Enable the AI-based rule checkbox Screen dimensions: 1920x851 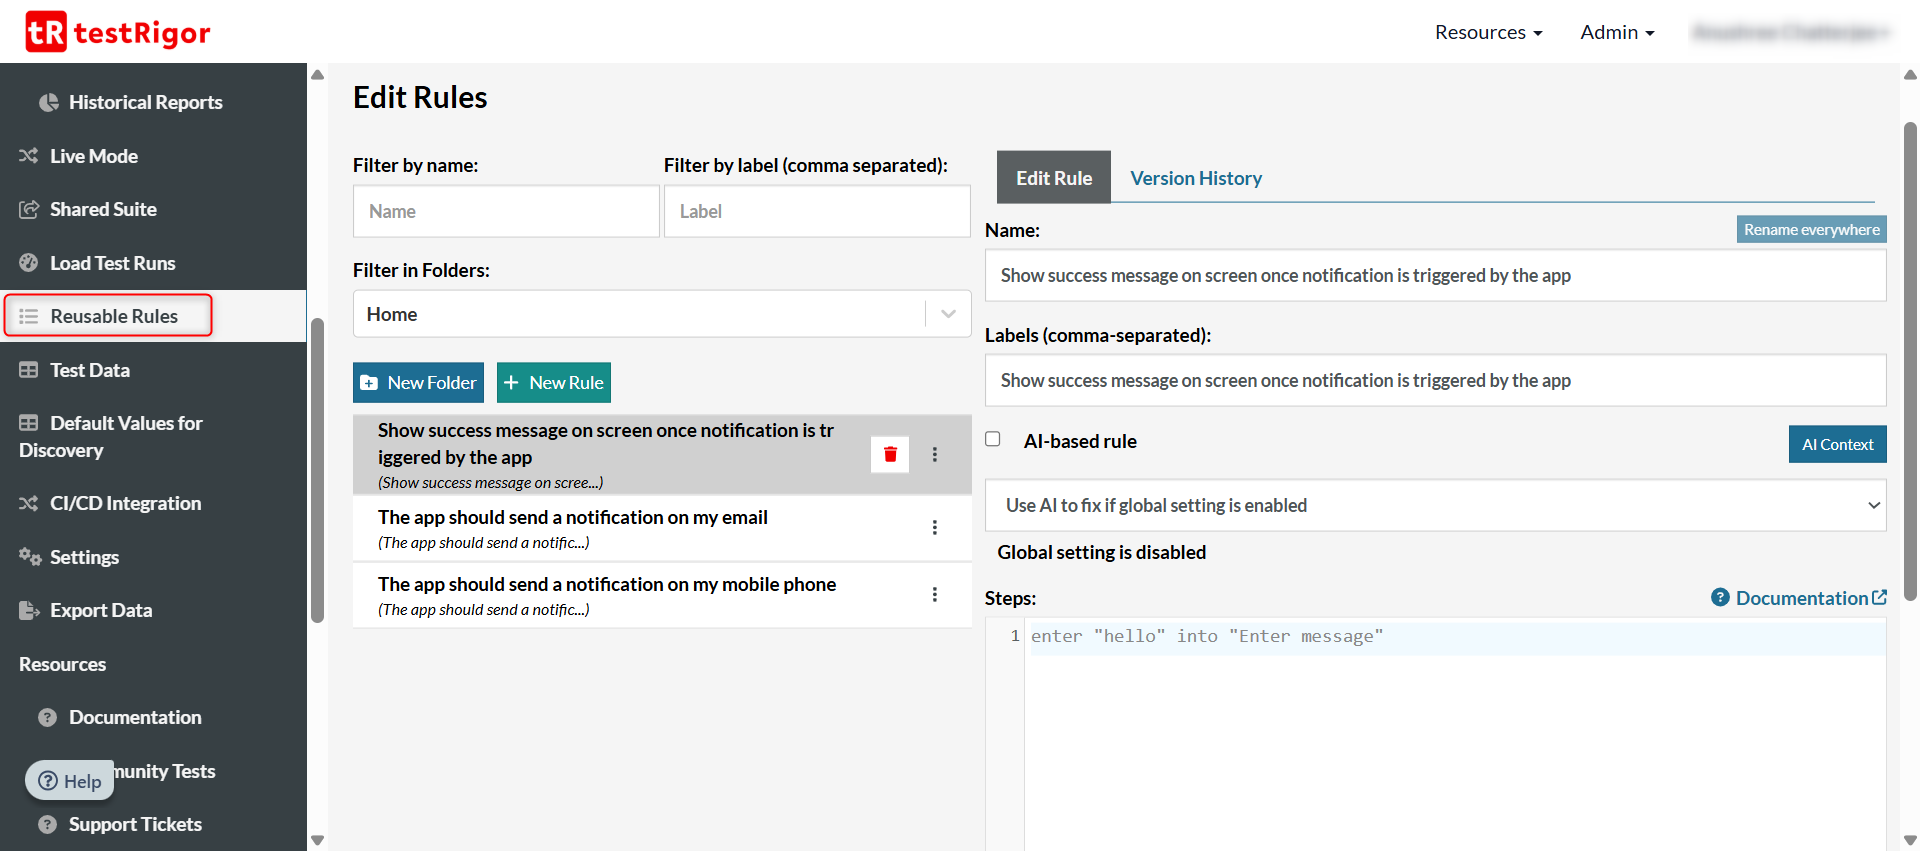coord(993,440)
